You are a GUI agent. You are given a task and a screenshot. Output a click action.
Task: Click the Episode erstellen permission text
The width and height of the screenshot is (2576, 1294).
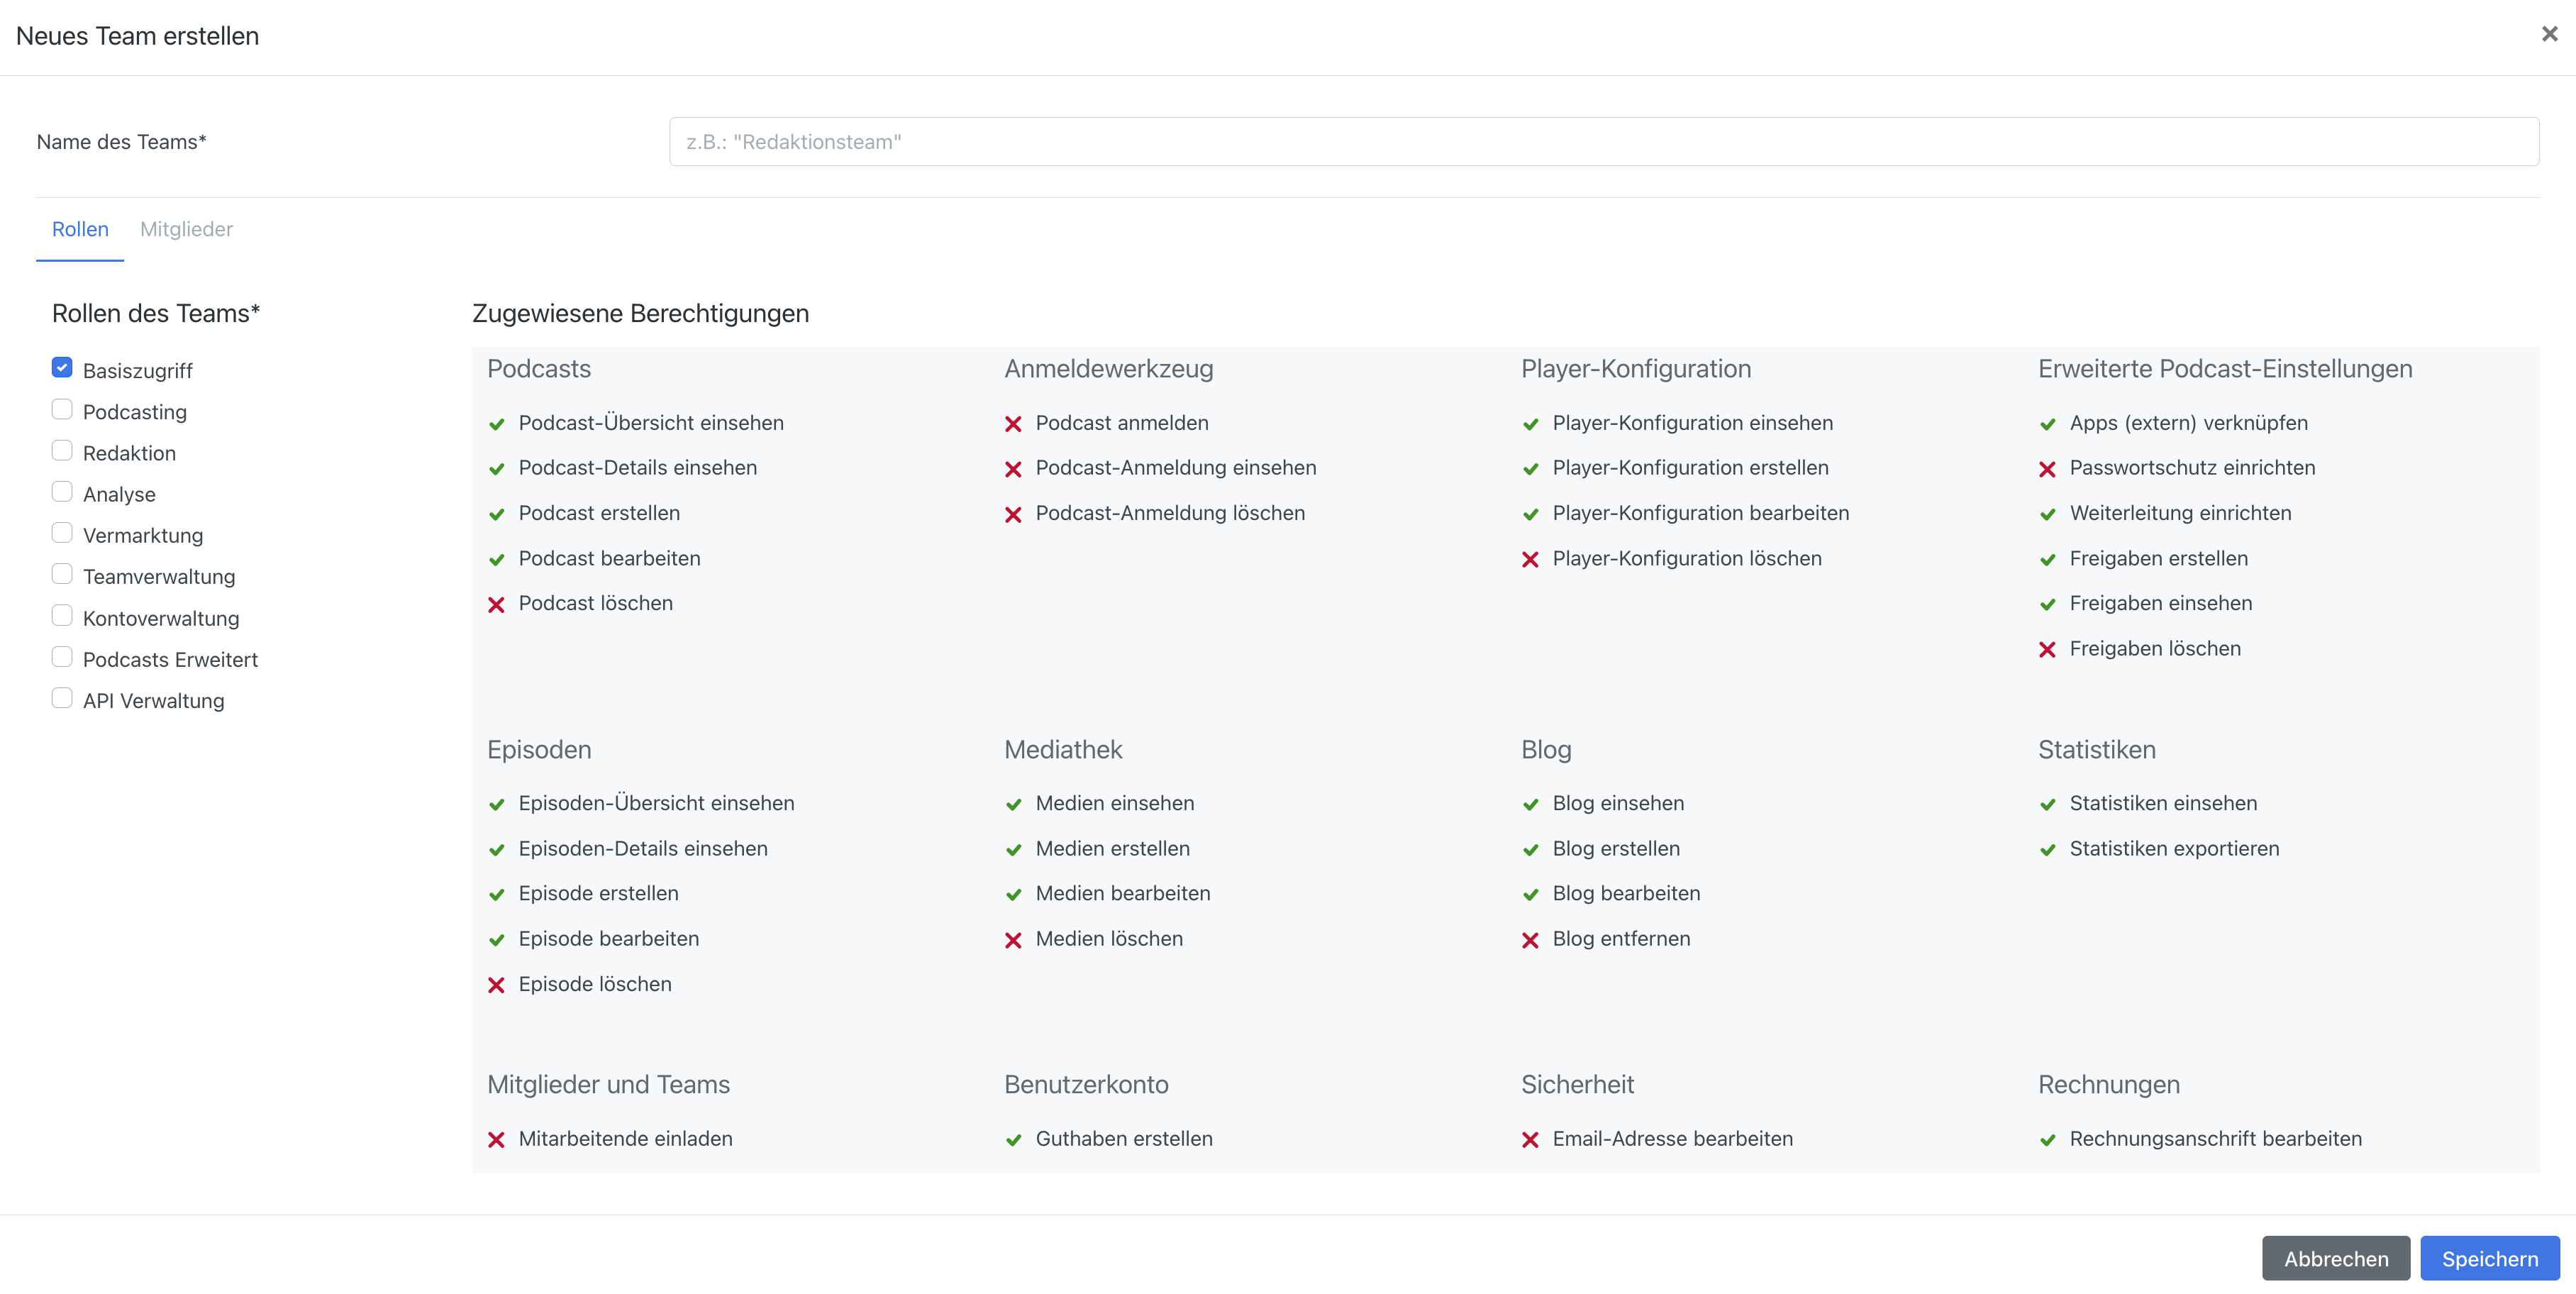598,893
